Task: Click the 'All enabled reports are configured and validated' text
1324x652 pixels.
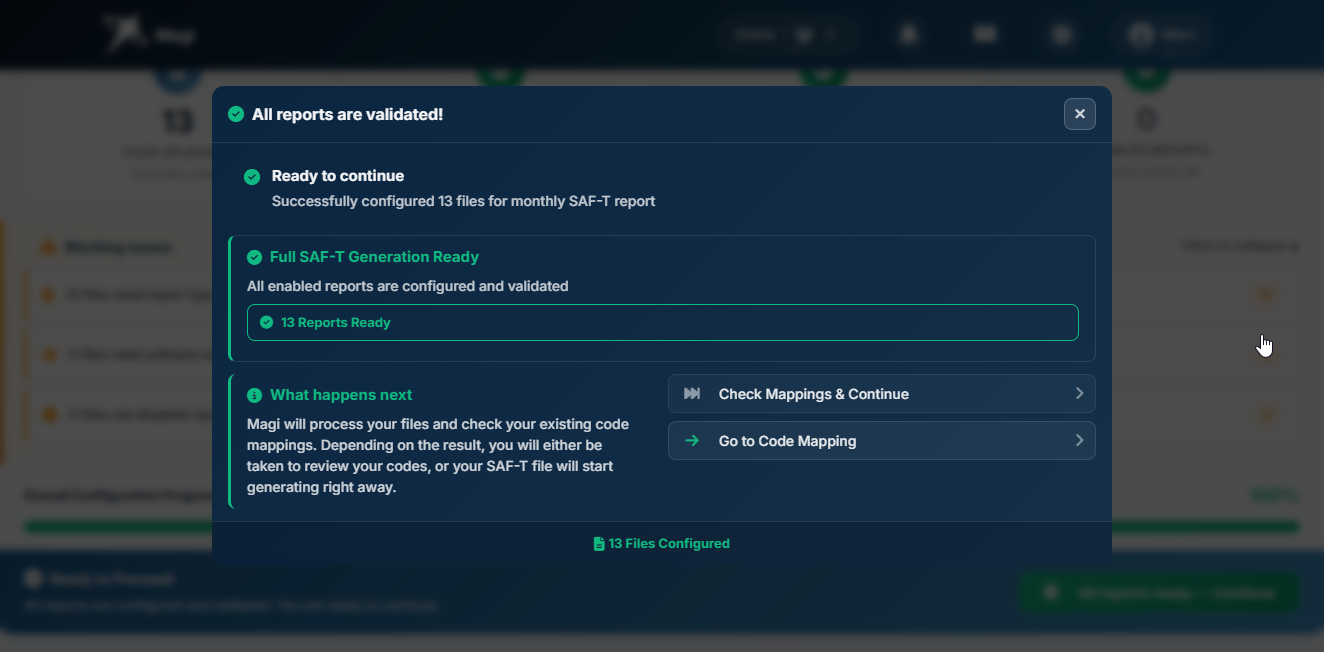Action: point(408,286)
